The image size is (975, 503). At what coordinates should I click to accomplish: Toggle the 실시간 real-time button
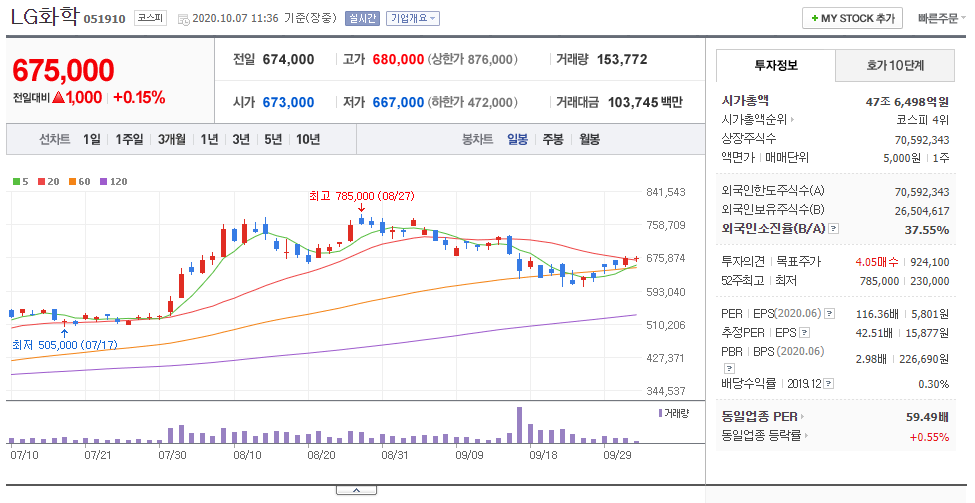[362, 19]
